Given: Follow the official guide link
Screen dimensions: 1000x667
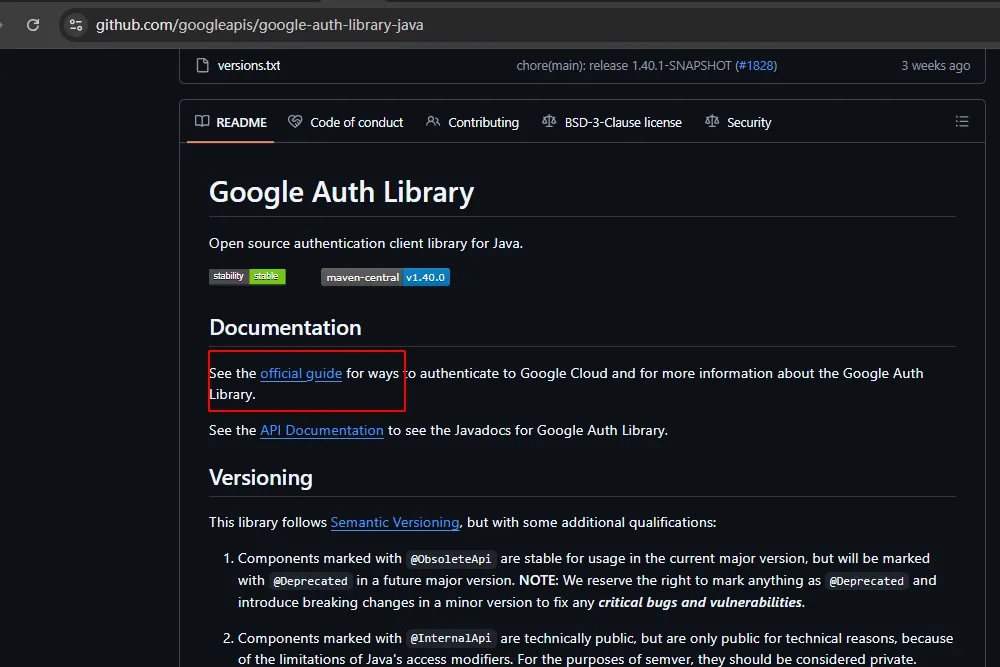Looking at the screenshot, I should pos(301,373).
